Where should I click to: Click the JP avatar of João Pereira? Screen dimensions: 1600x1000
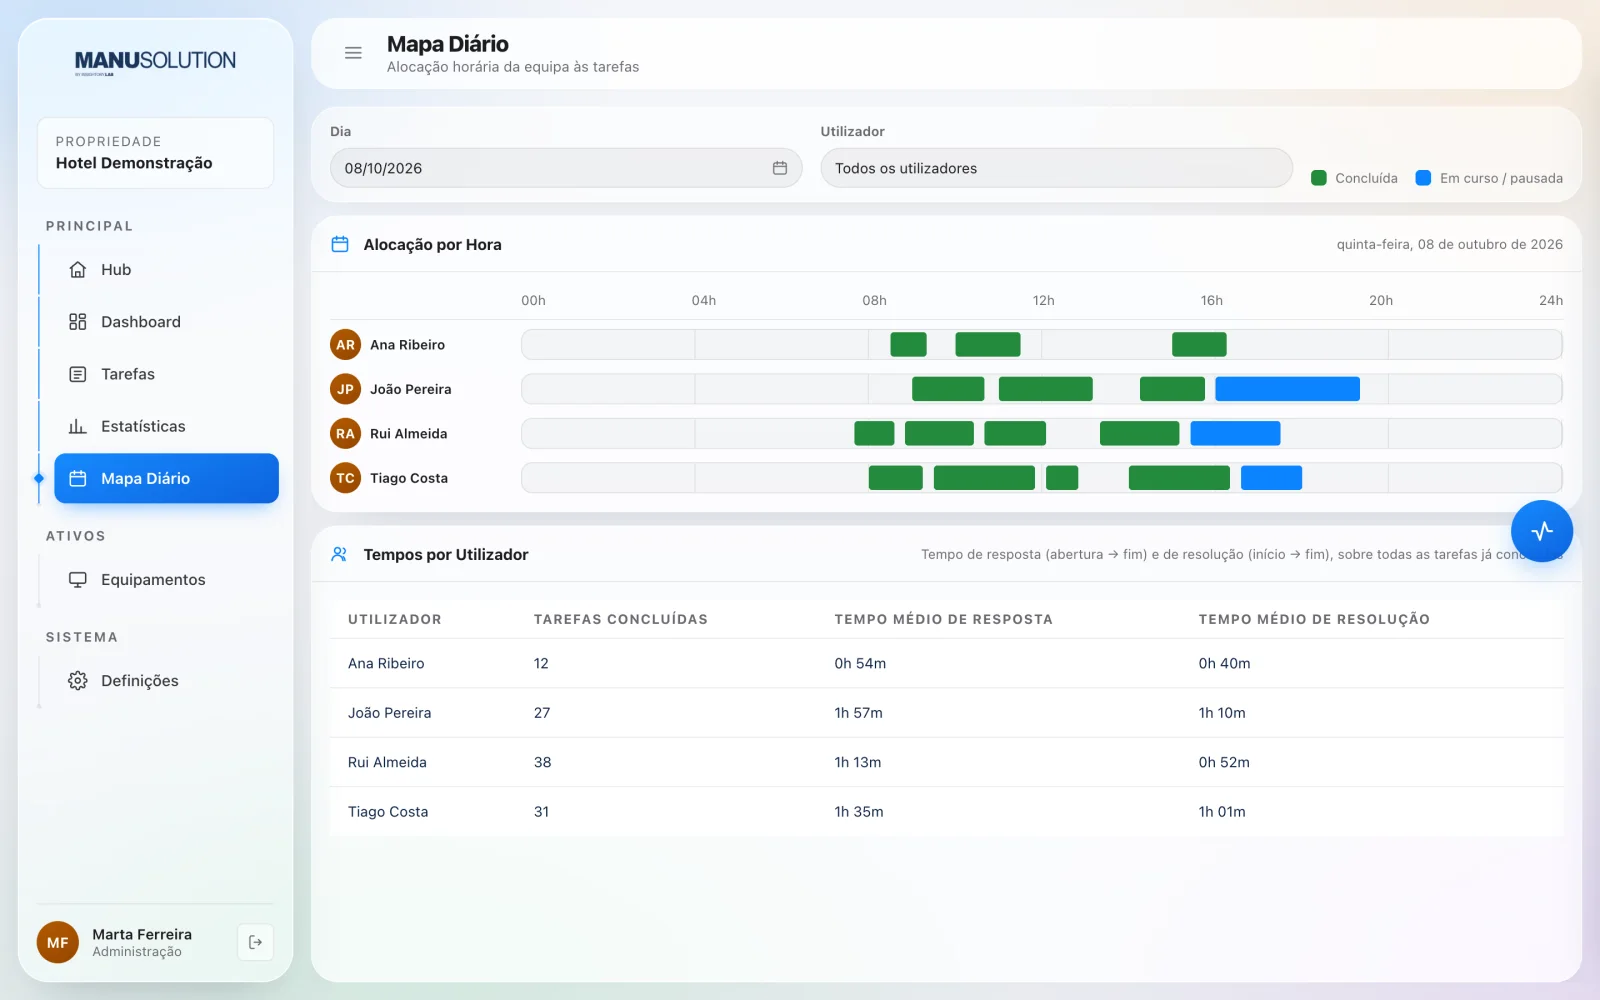point(345,389)
